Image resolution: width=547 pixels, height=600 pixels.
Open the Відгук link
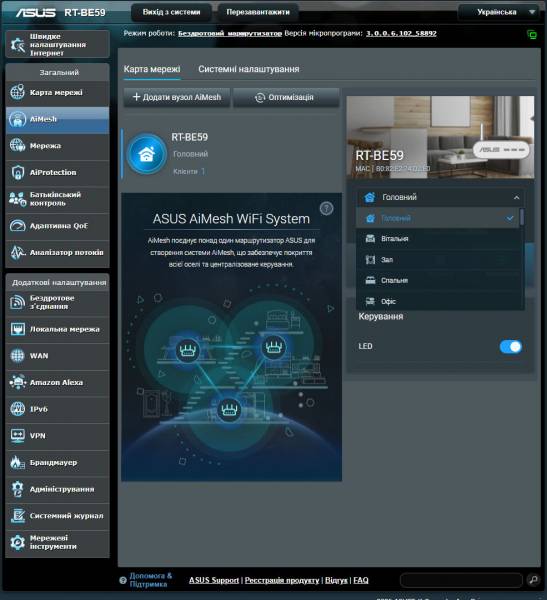(x=336, y=580)
